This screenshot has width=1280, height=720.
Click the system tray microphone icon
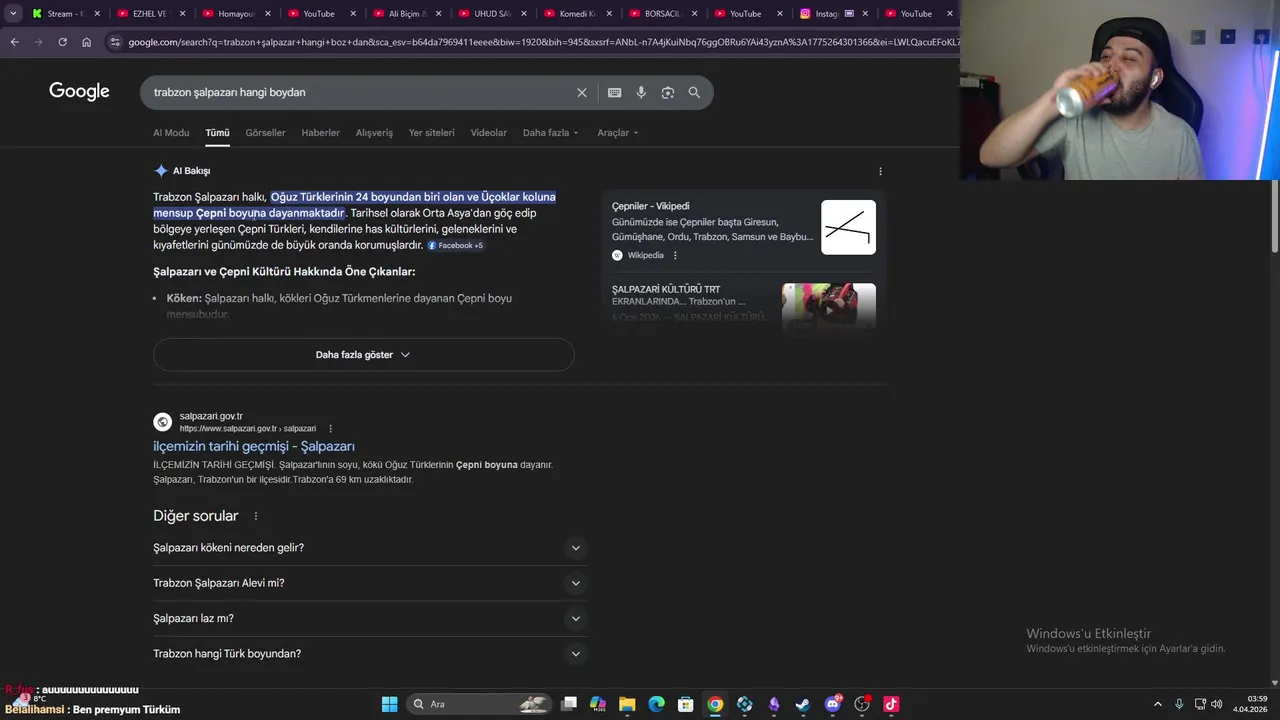point(1179,704)
